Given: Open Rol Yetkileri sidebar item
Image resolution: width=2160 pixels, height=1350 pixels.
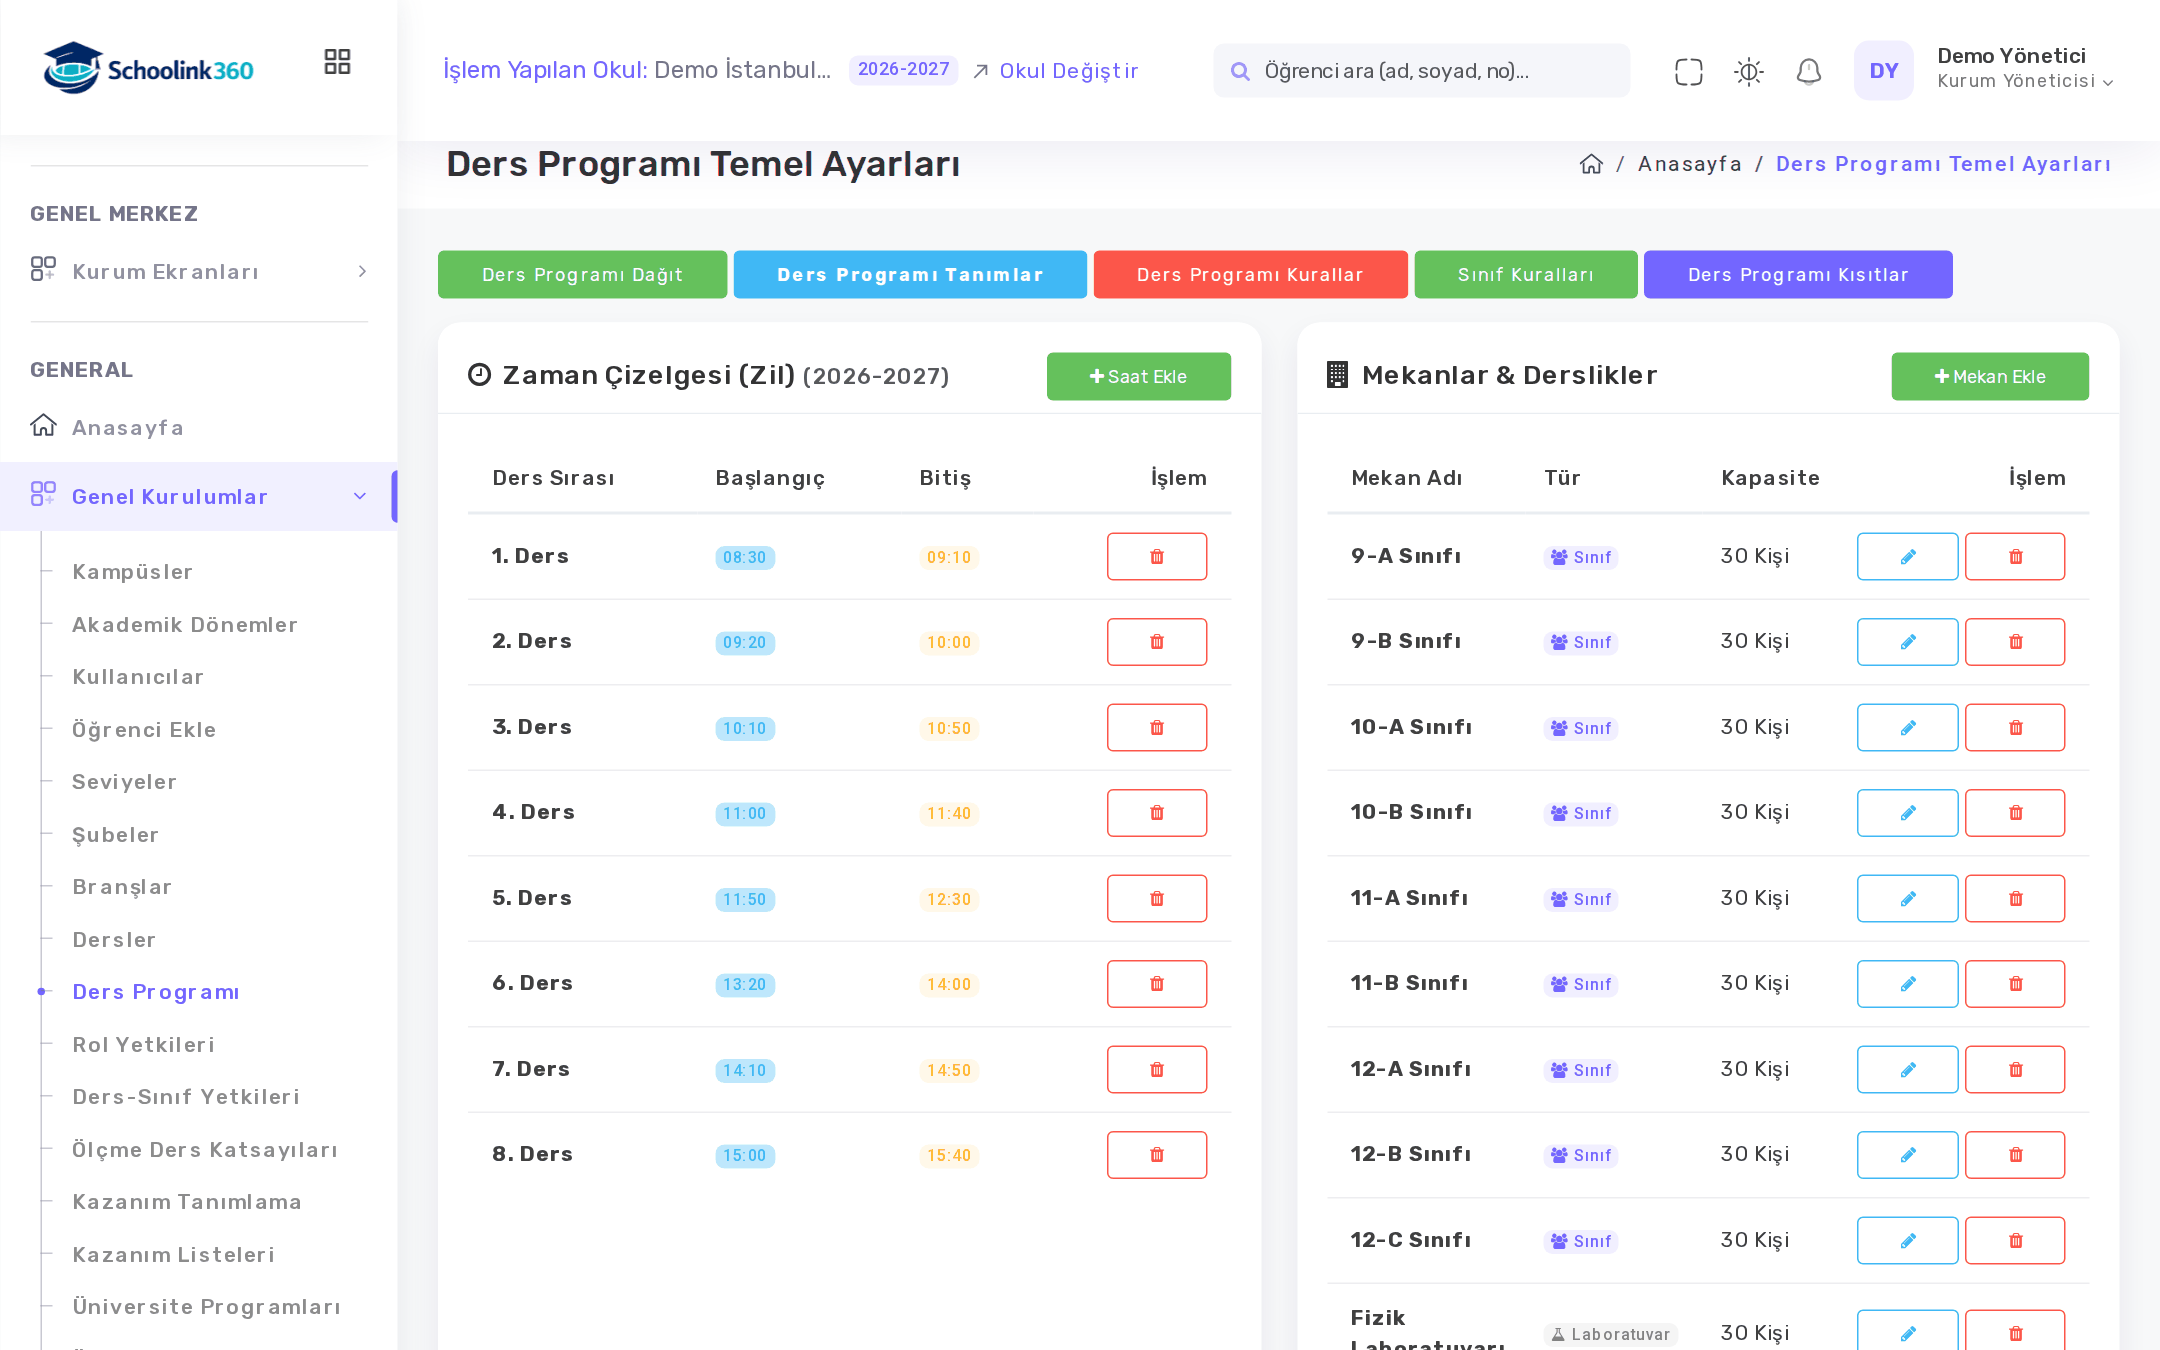Looking at the screenshot, I should coord(144,1045).
